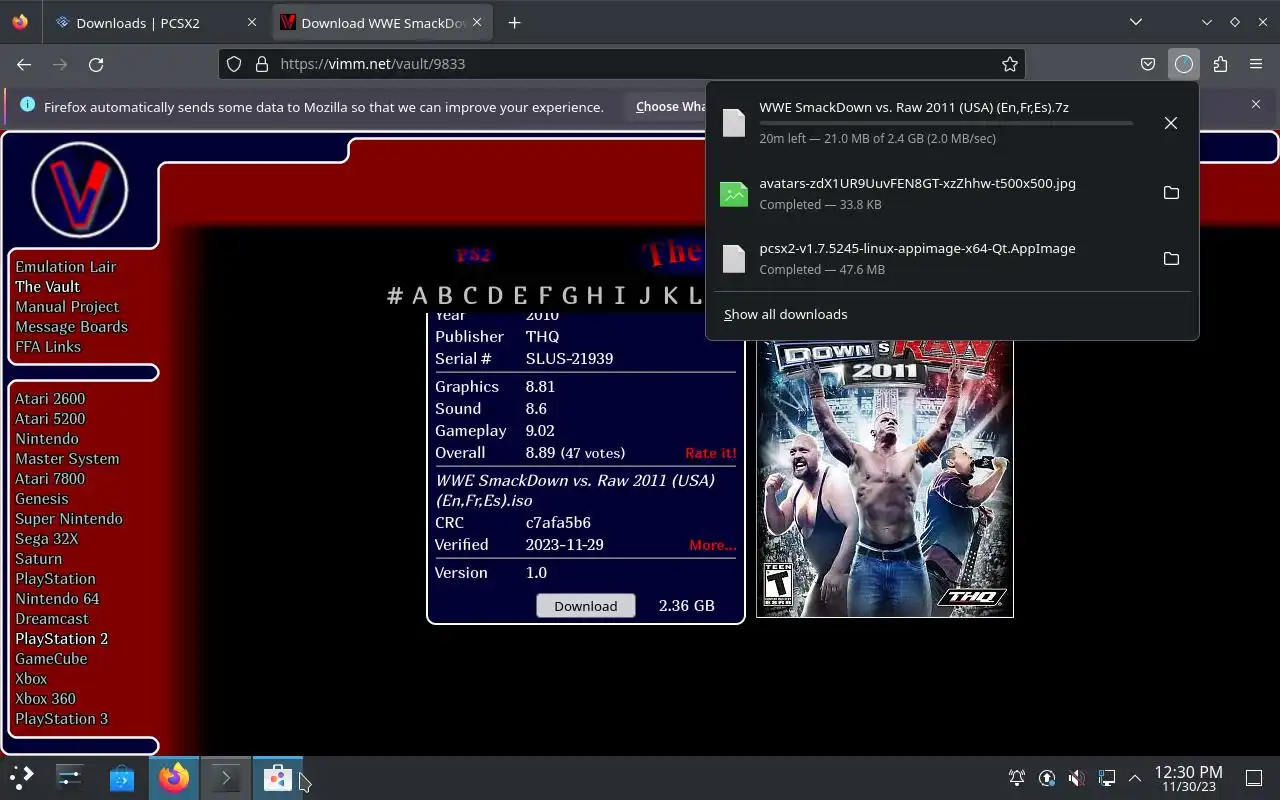Open the Firefox downloads toolbar button

coord(1184,64)
